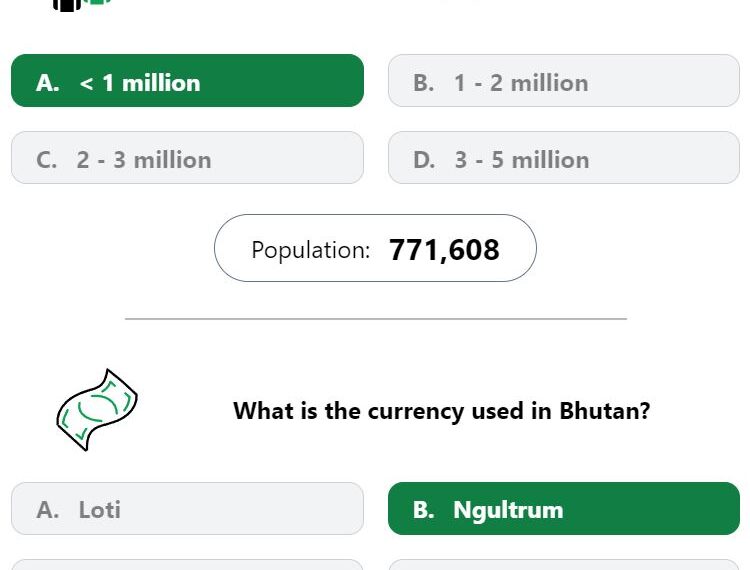Image resolution: width=750 pixels, height=570 pixels.
Task: Click the Population result pill
Action: 375,248
